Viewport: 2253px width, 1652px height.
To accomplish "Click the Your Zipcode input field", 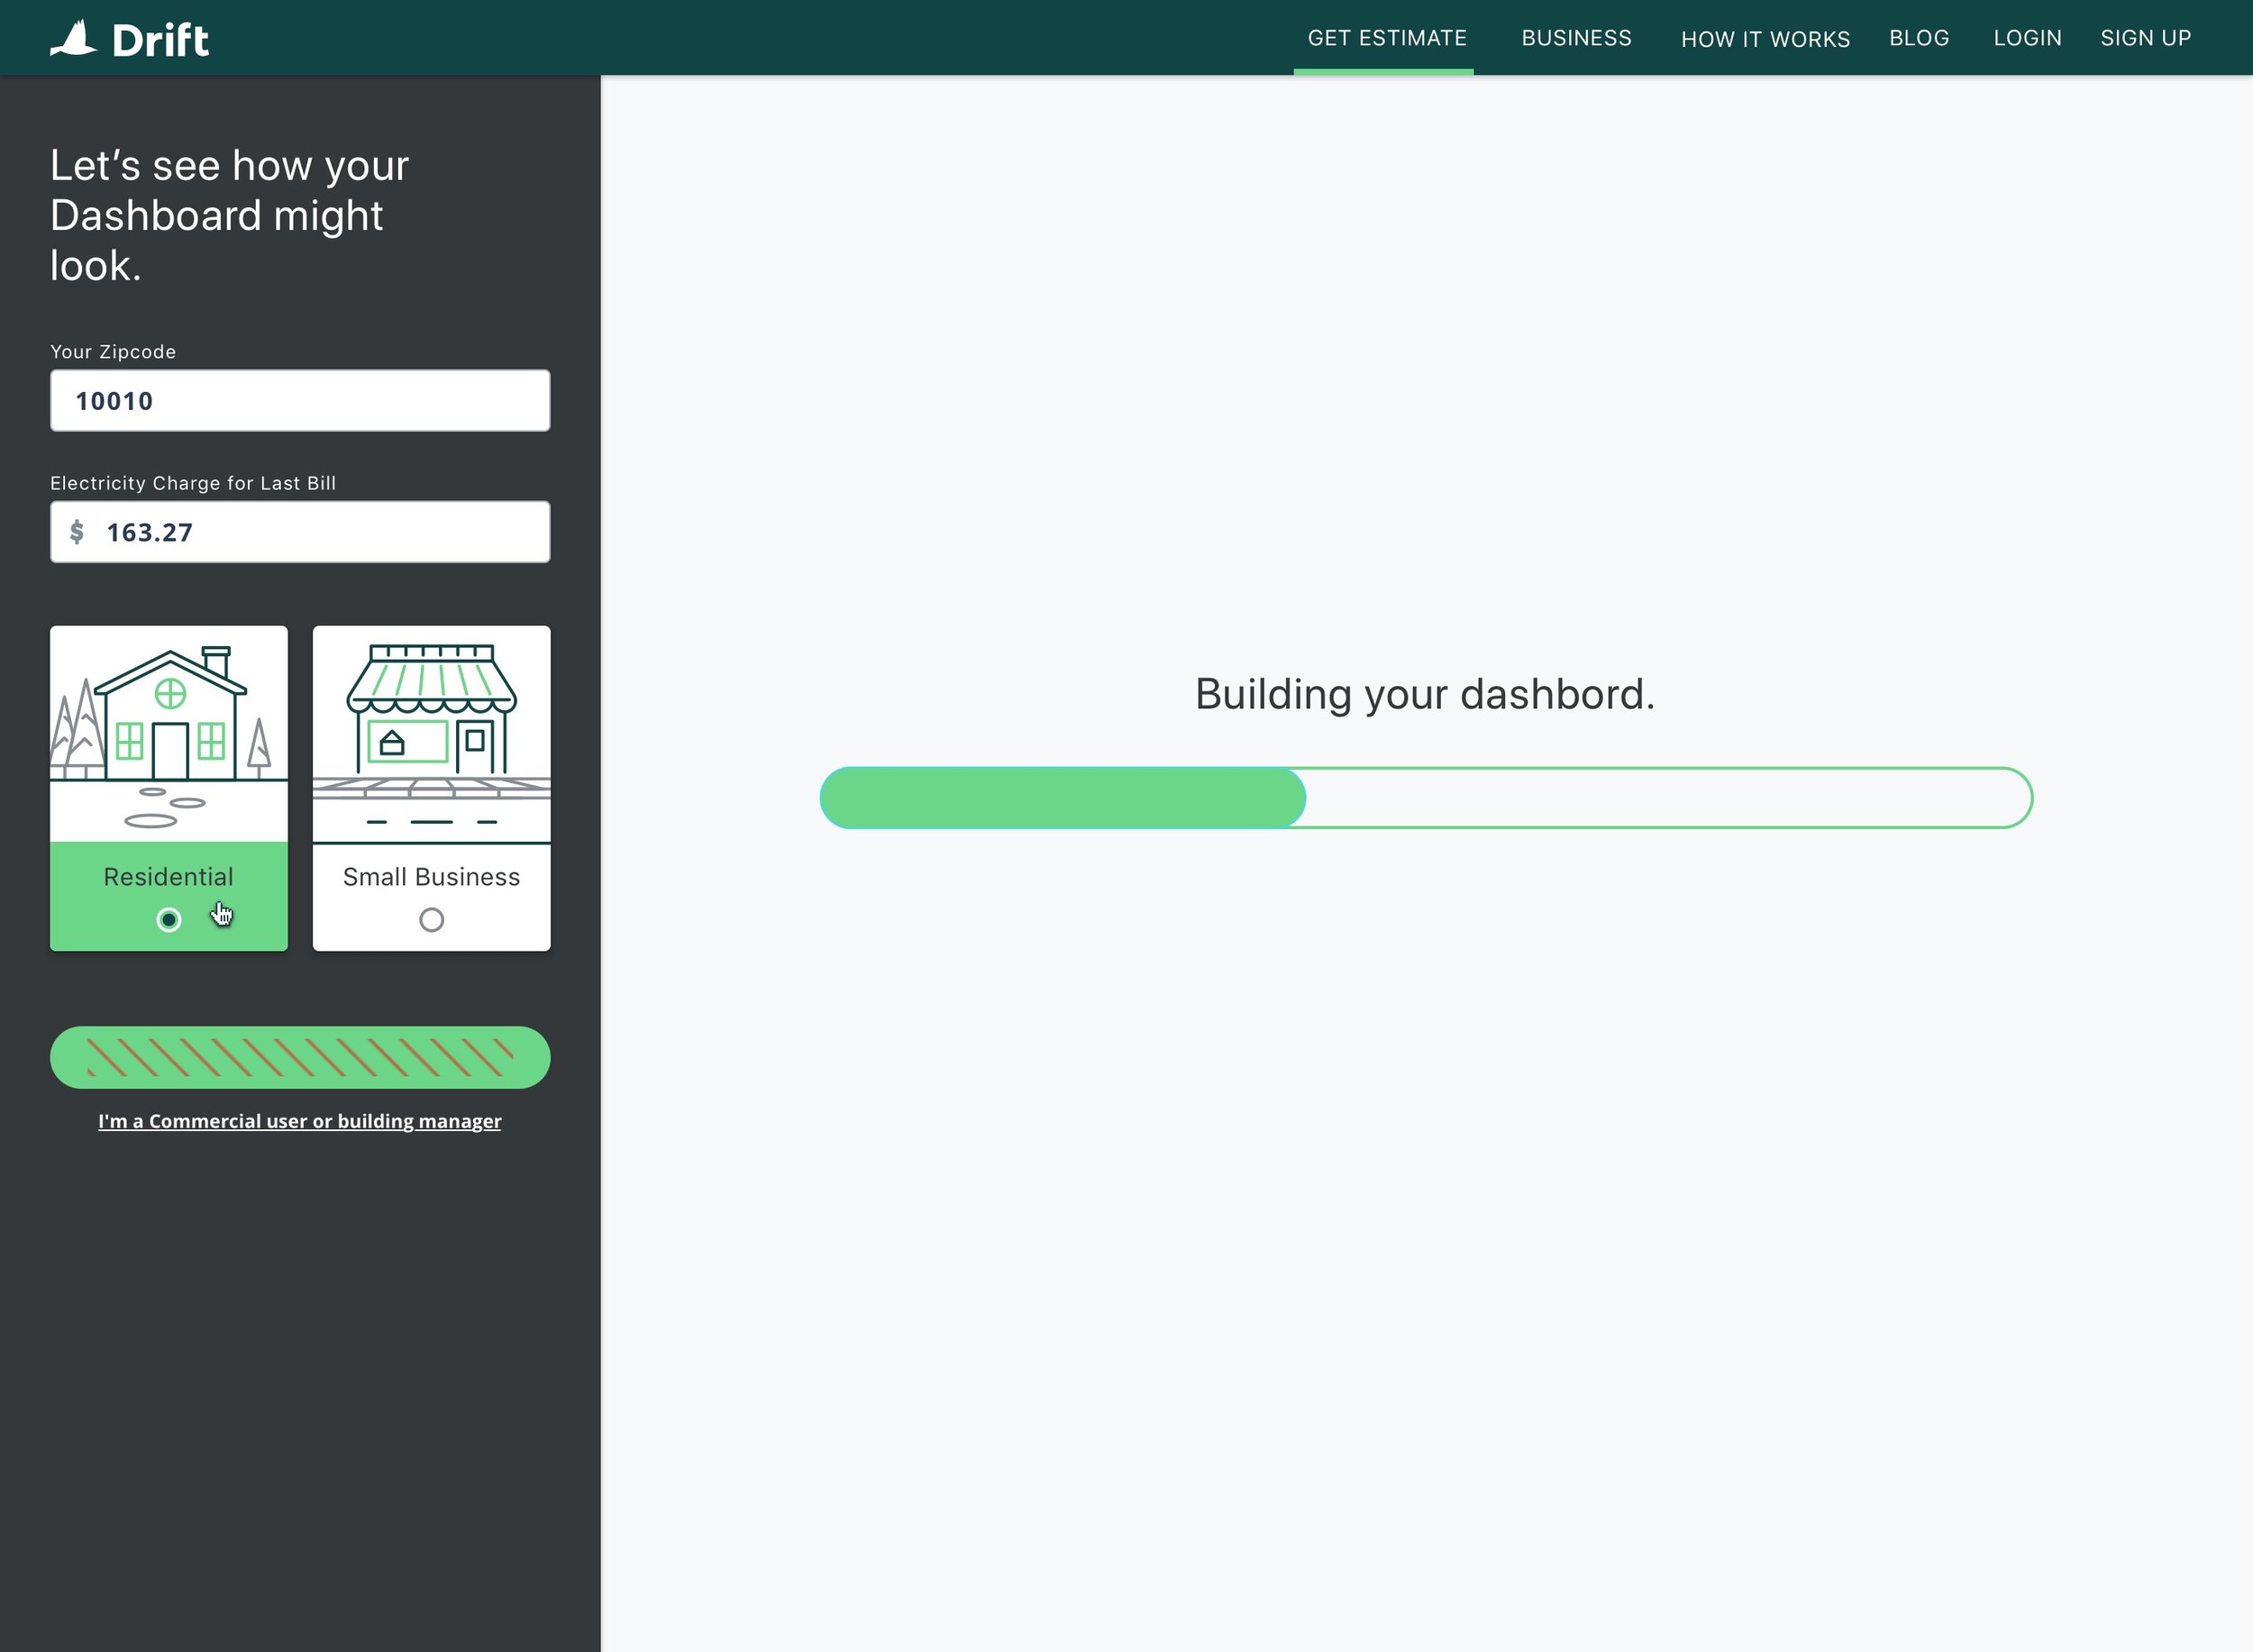I will [300, 401].
